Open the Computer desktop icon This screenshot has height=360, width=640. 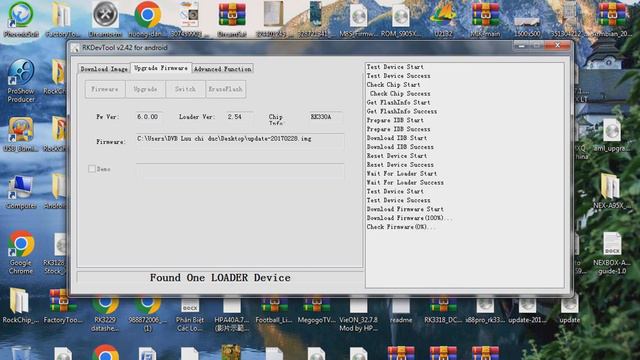pyautogui.click(x=21, y=192)
